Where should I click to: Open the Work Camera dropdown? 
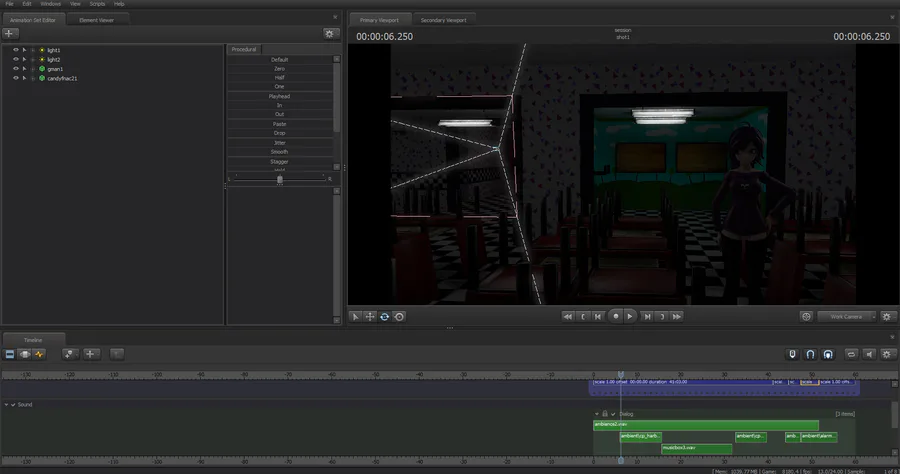click(847, 317)
